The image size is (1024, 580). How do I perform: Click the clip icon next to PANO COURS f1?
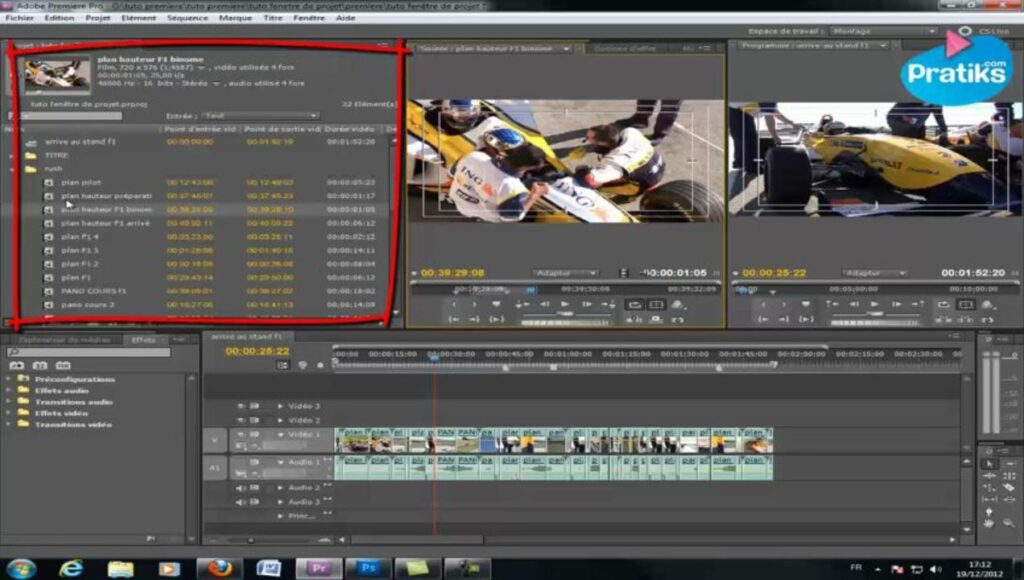point(48,291)
